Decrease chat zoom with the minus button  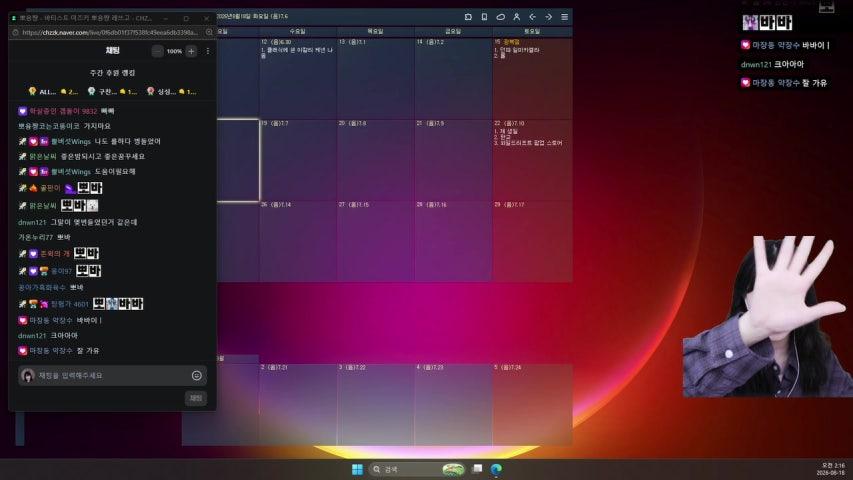[x=157, y=51]
